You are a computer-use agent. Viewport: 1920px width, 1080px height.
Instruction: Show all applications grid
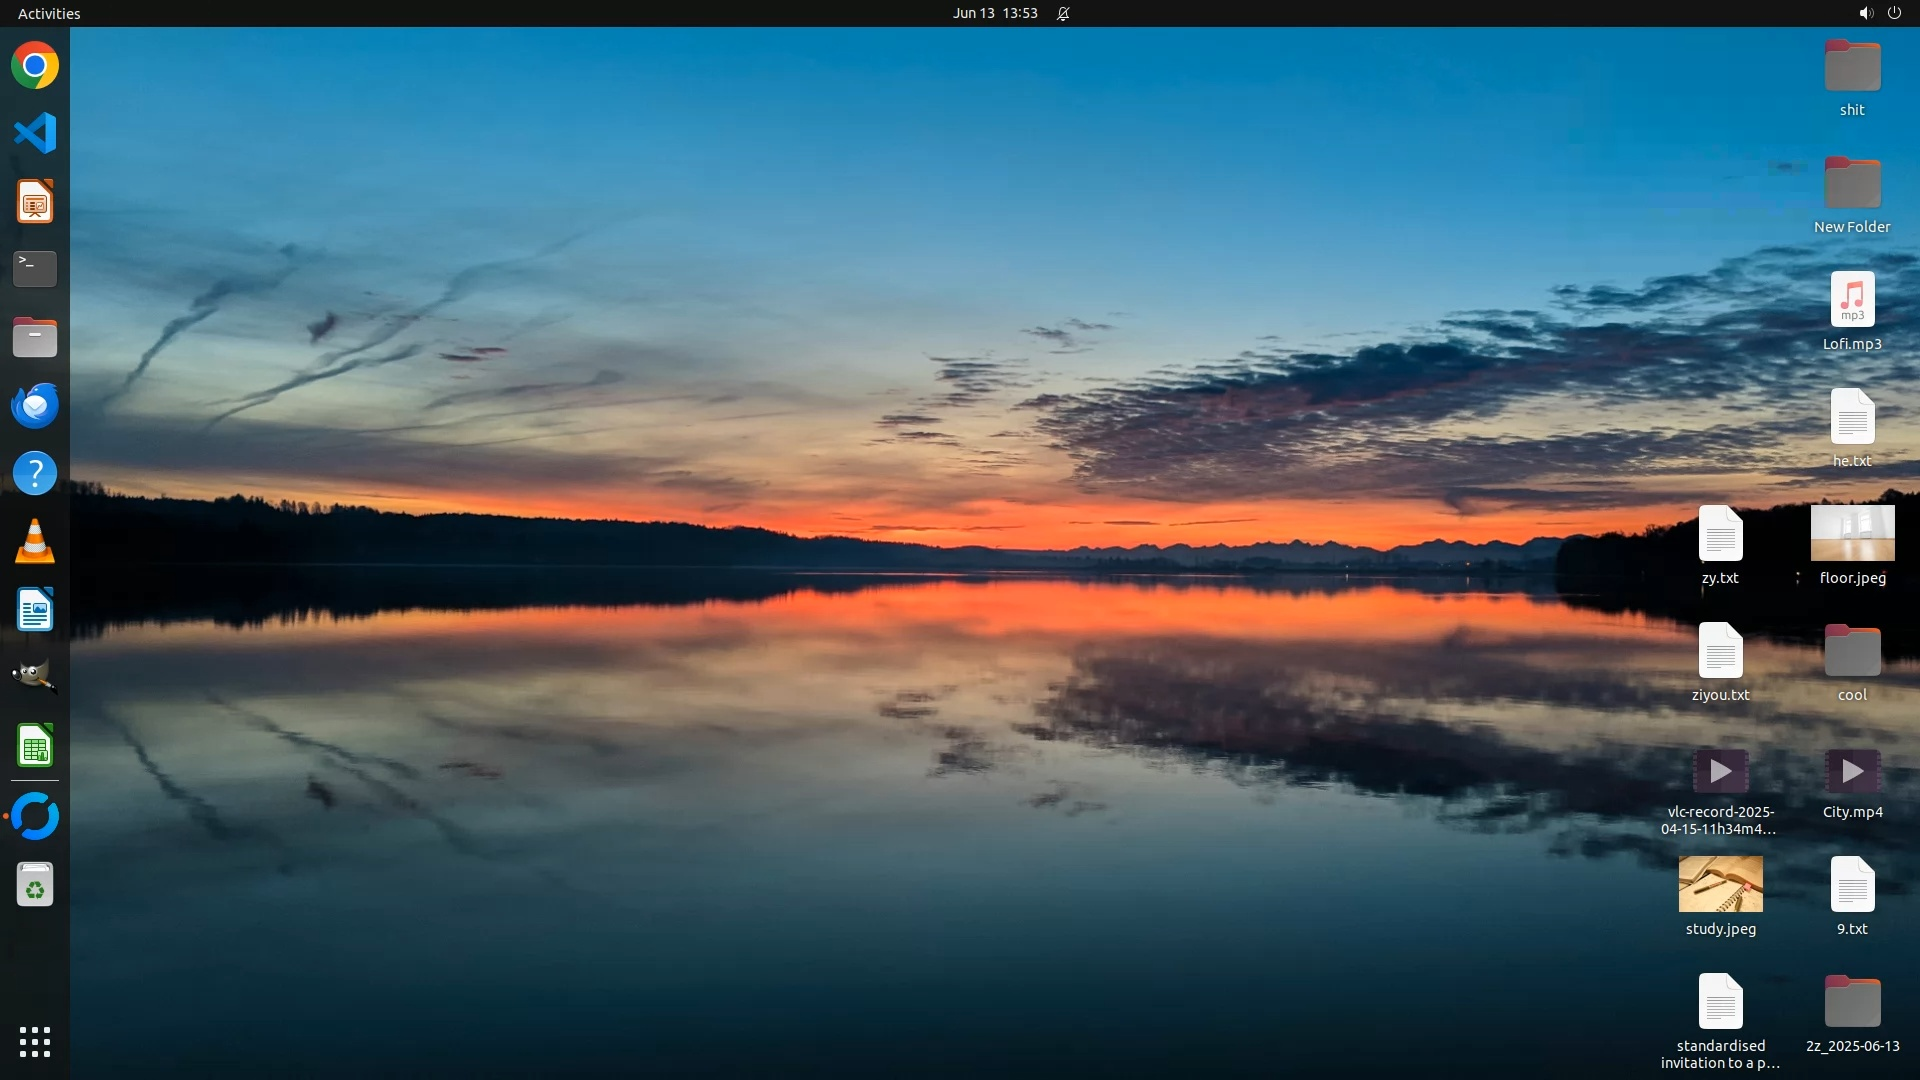(x=35, y=1042)
